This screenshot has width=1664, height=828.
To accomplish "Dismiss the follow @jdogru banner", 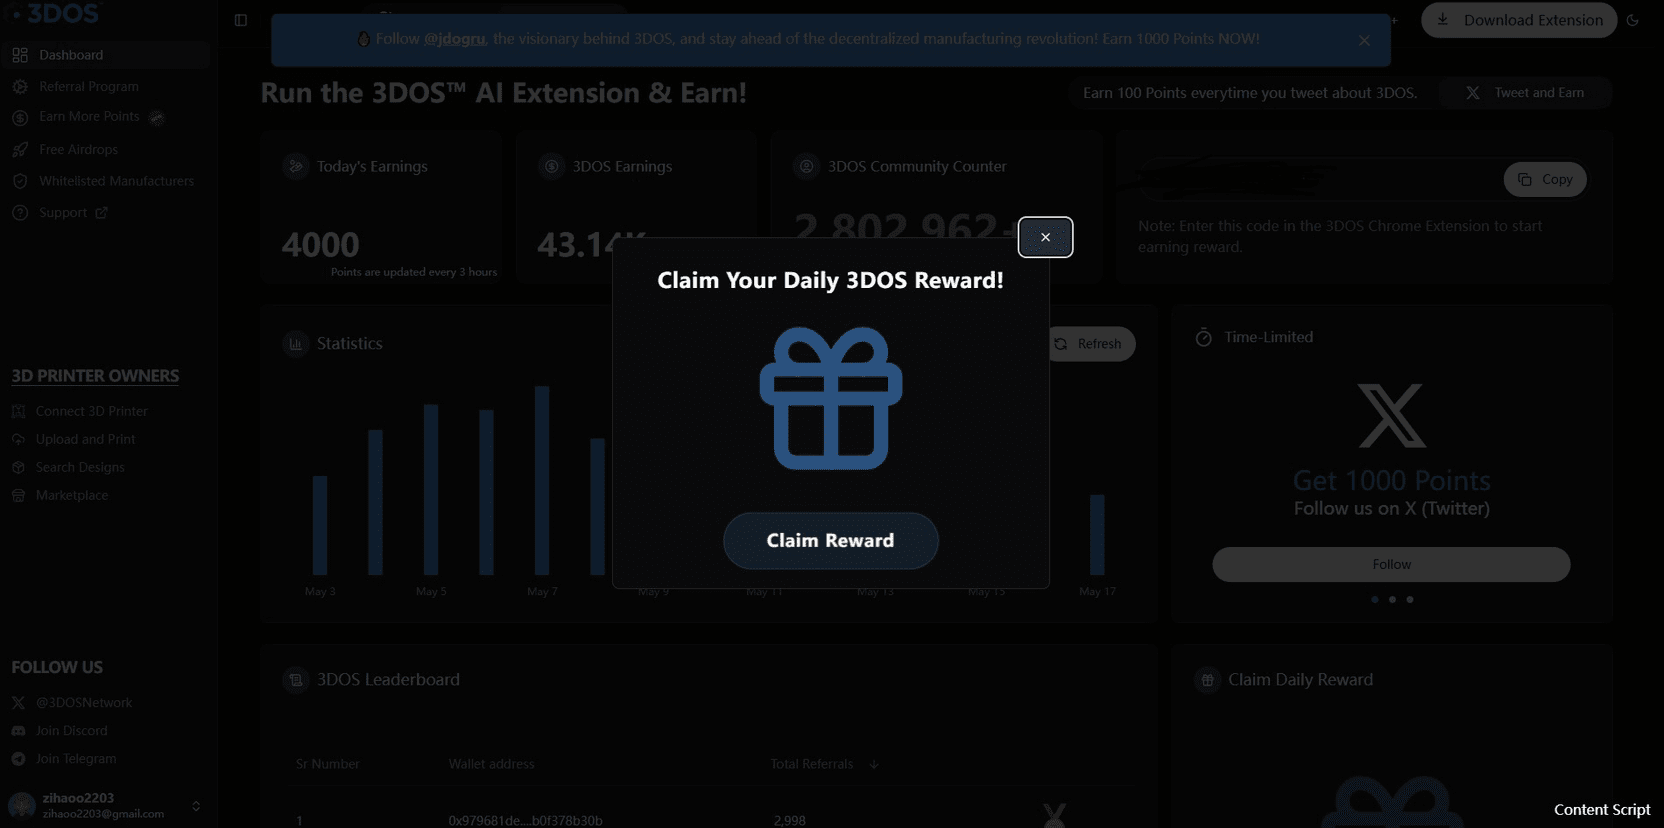I will coord(1364,40).
